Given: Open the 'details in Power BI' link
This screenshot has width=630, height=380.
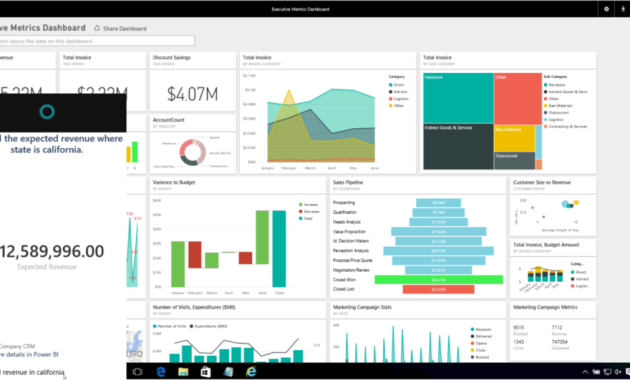Looking at the screenshot, I should 29,354.
